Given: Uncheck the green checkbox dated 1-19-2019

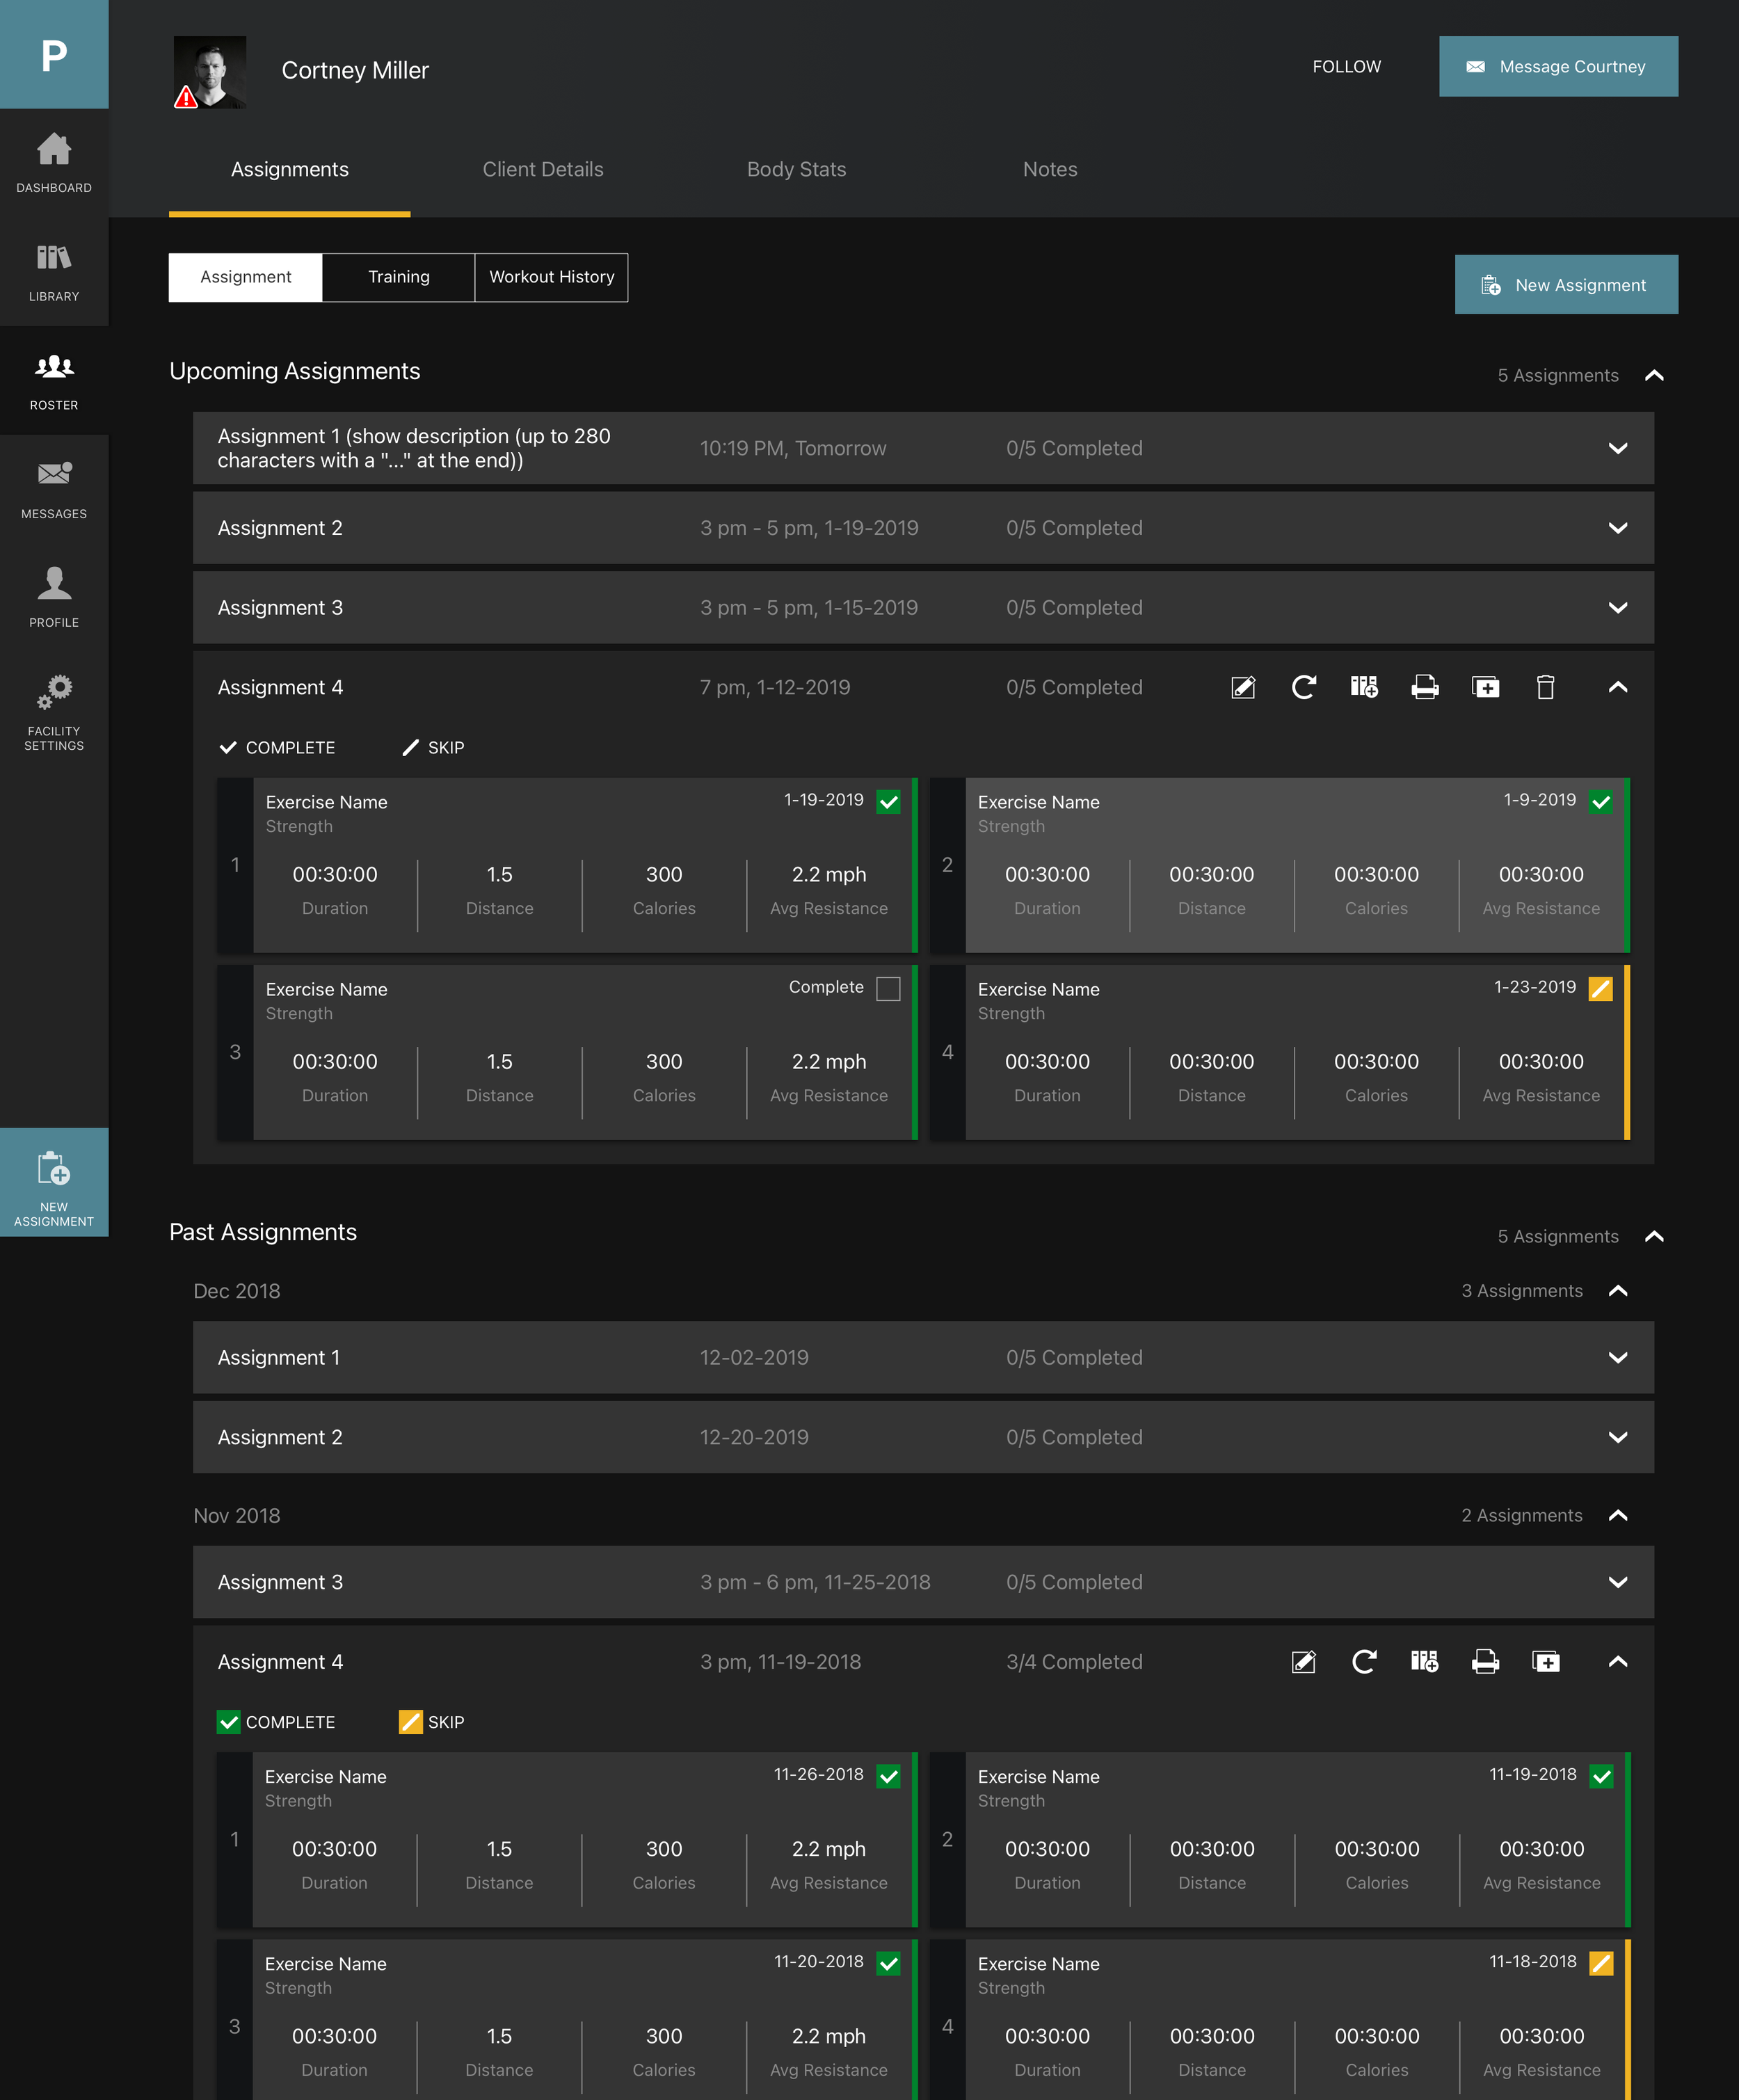Looking at the screenshot, I should click(x=888, y=801).
